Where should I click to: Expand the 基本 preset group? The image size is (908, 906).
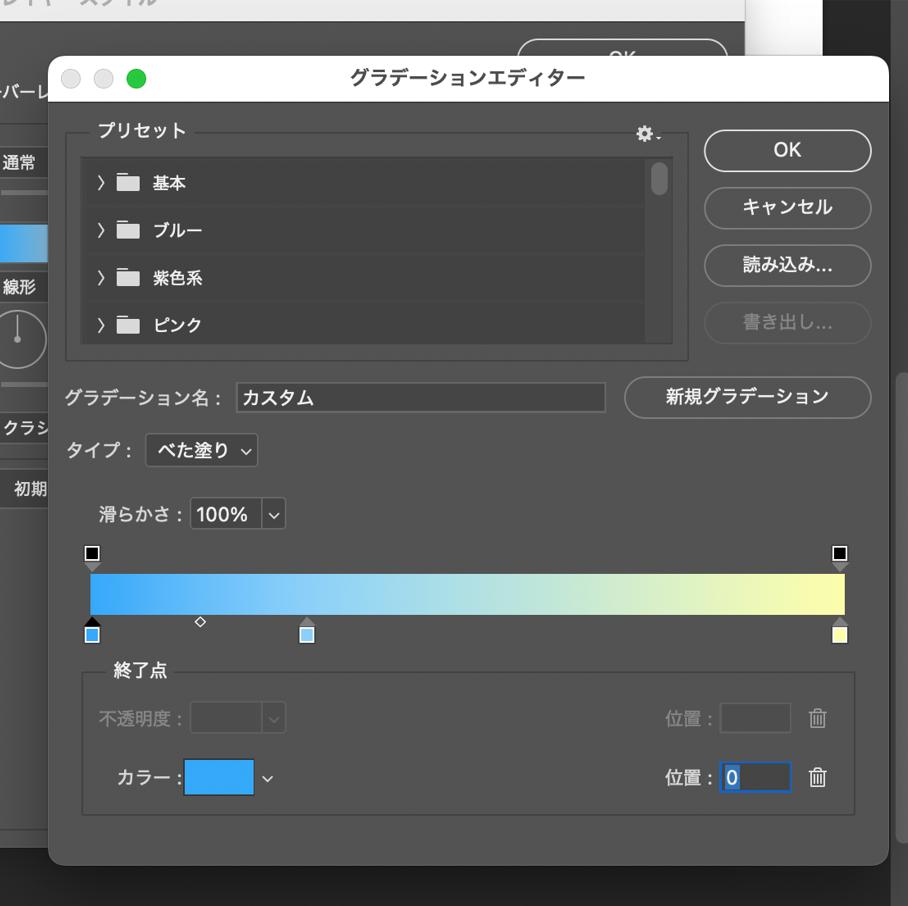point(100,183)
